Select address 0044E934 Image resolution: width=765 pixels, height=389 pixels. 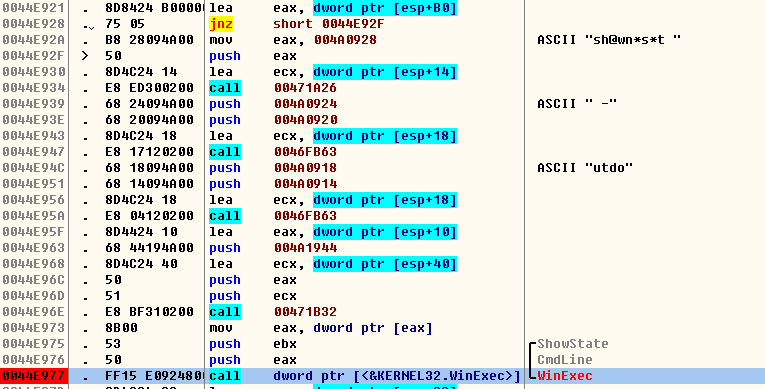33,88
